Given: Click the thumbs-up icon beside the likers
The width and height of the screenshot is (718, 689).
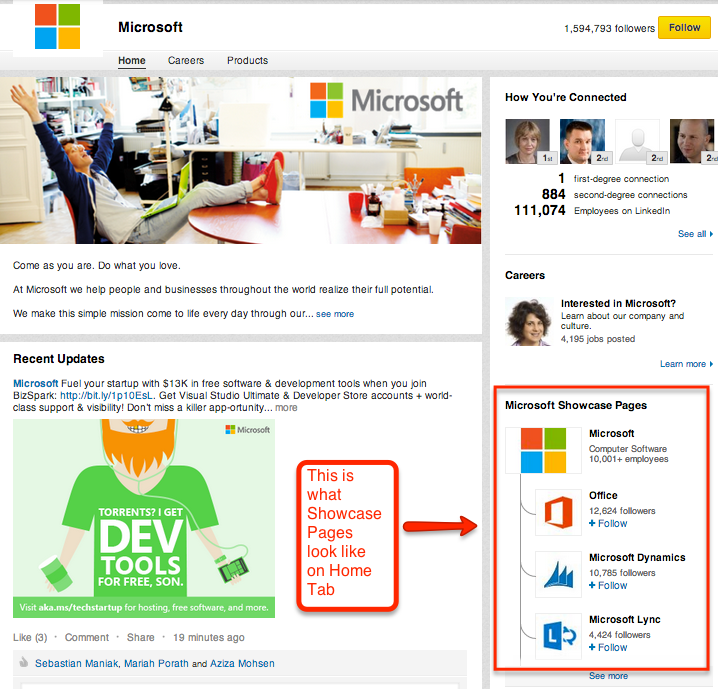Looking at the screenshot, I should (x=23, y=662).
